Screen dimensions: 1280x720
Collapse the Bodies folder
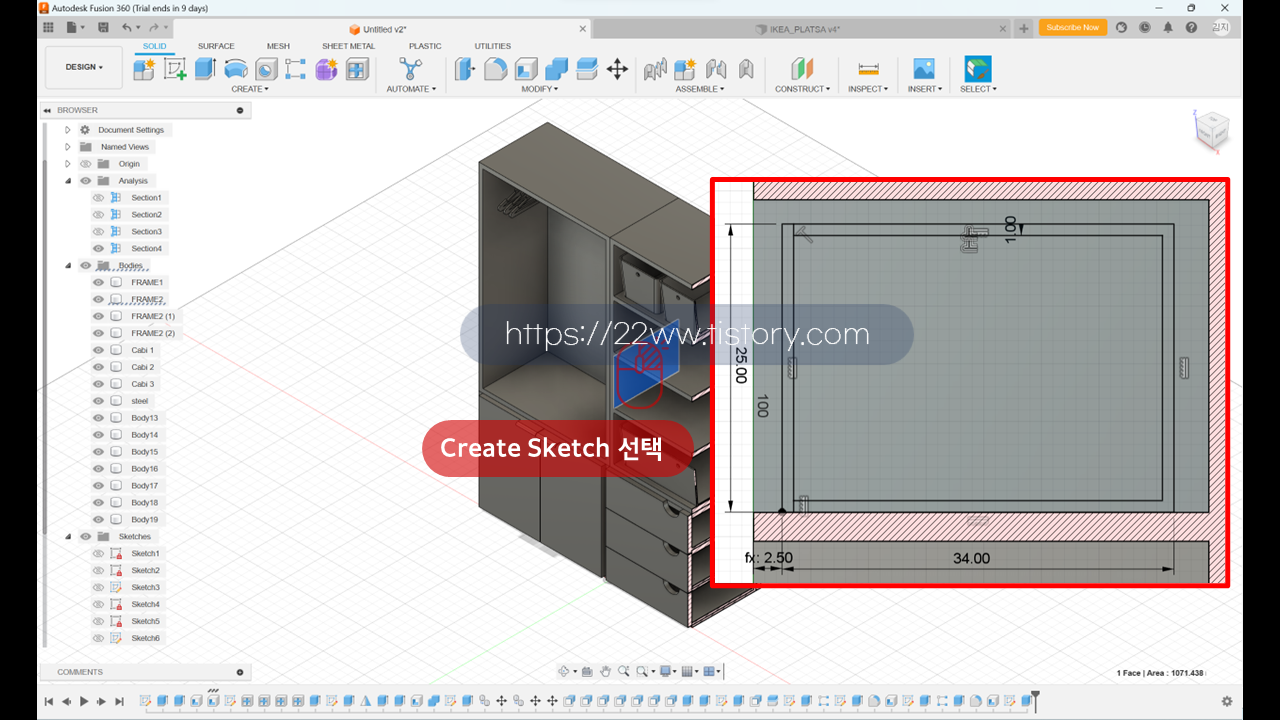(68, 265)
